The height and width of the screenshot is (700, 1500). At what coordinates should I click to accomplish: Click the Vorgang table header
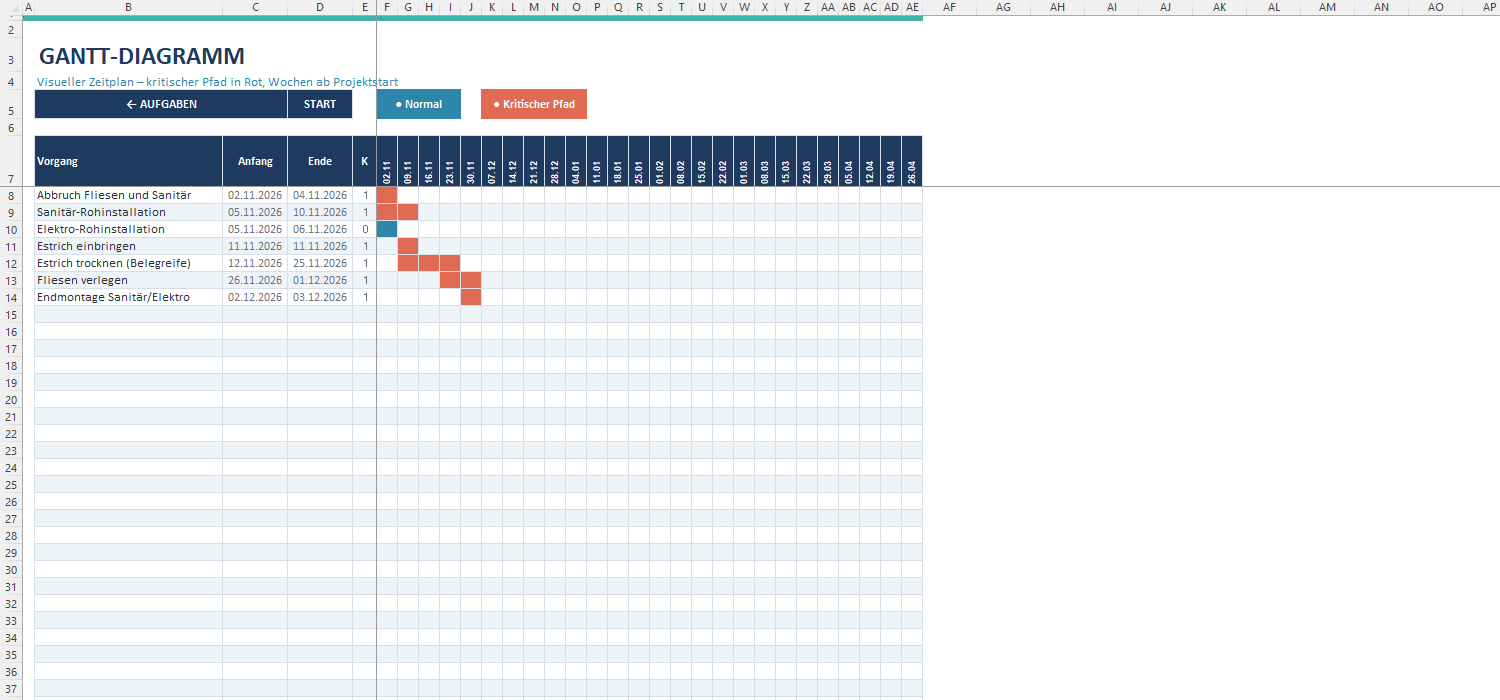click(x=129, y=161)
